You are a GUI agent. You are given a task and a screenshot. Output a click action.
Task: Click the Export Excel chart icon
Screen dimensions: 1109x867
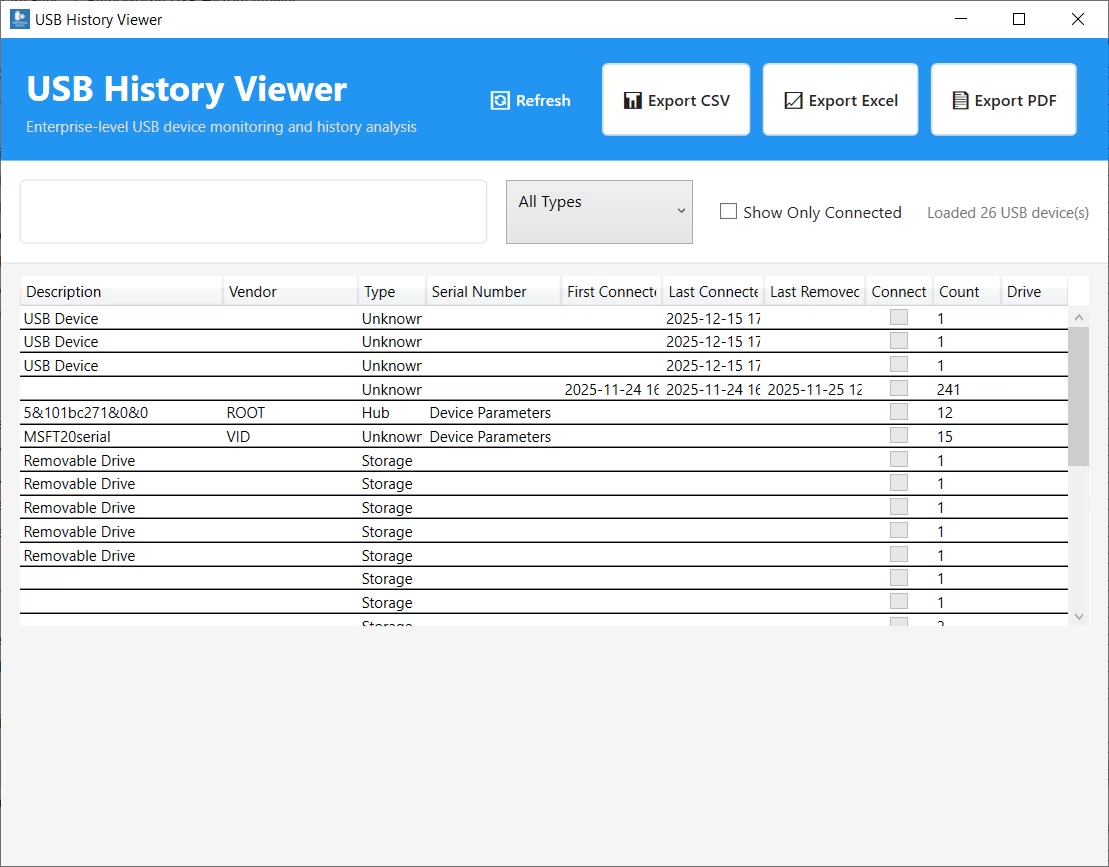click(x=793, y=101)
